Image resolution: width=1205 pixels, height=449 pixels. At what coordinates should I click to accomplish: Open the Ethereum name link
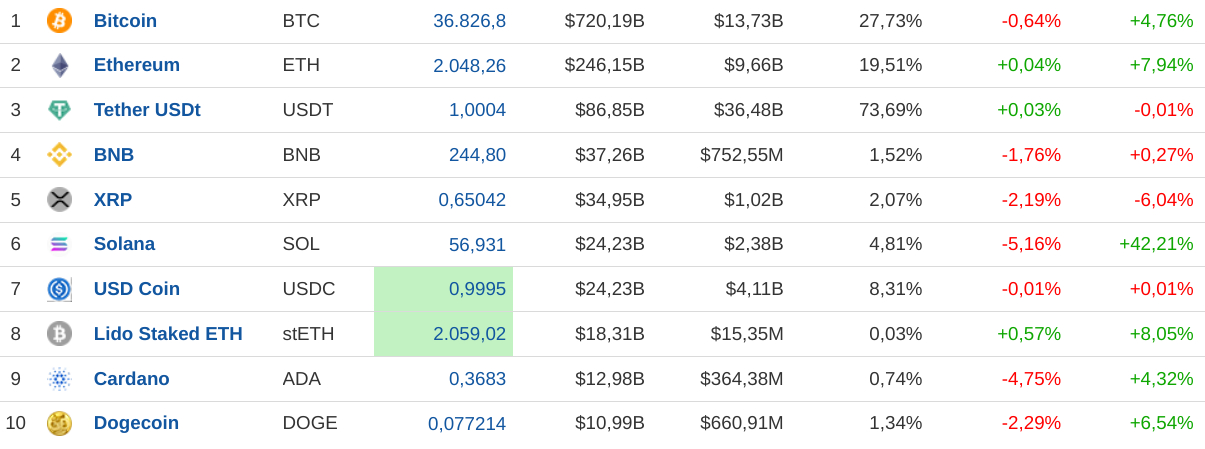pyautogui.click(x=137, y=65)
